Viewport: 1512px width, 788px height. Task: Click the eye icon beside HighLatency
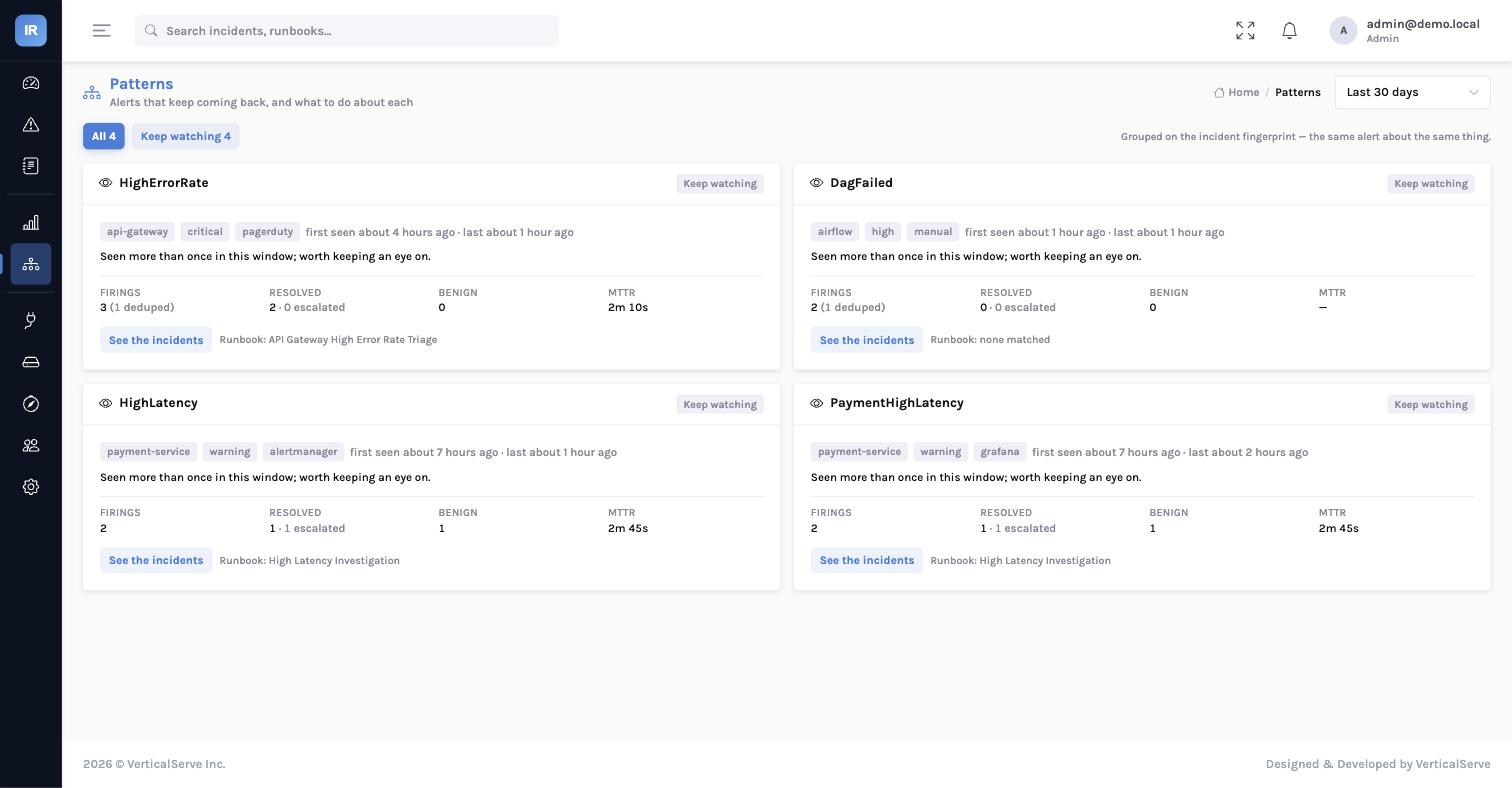[x=106, y=403]
